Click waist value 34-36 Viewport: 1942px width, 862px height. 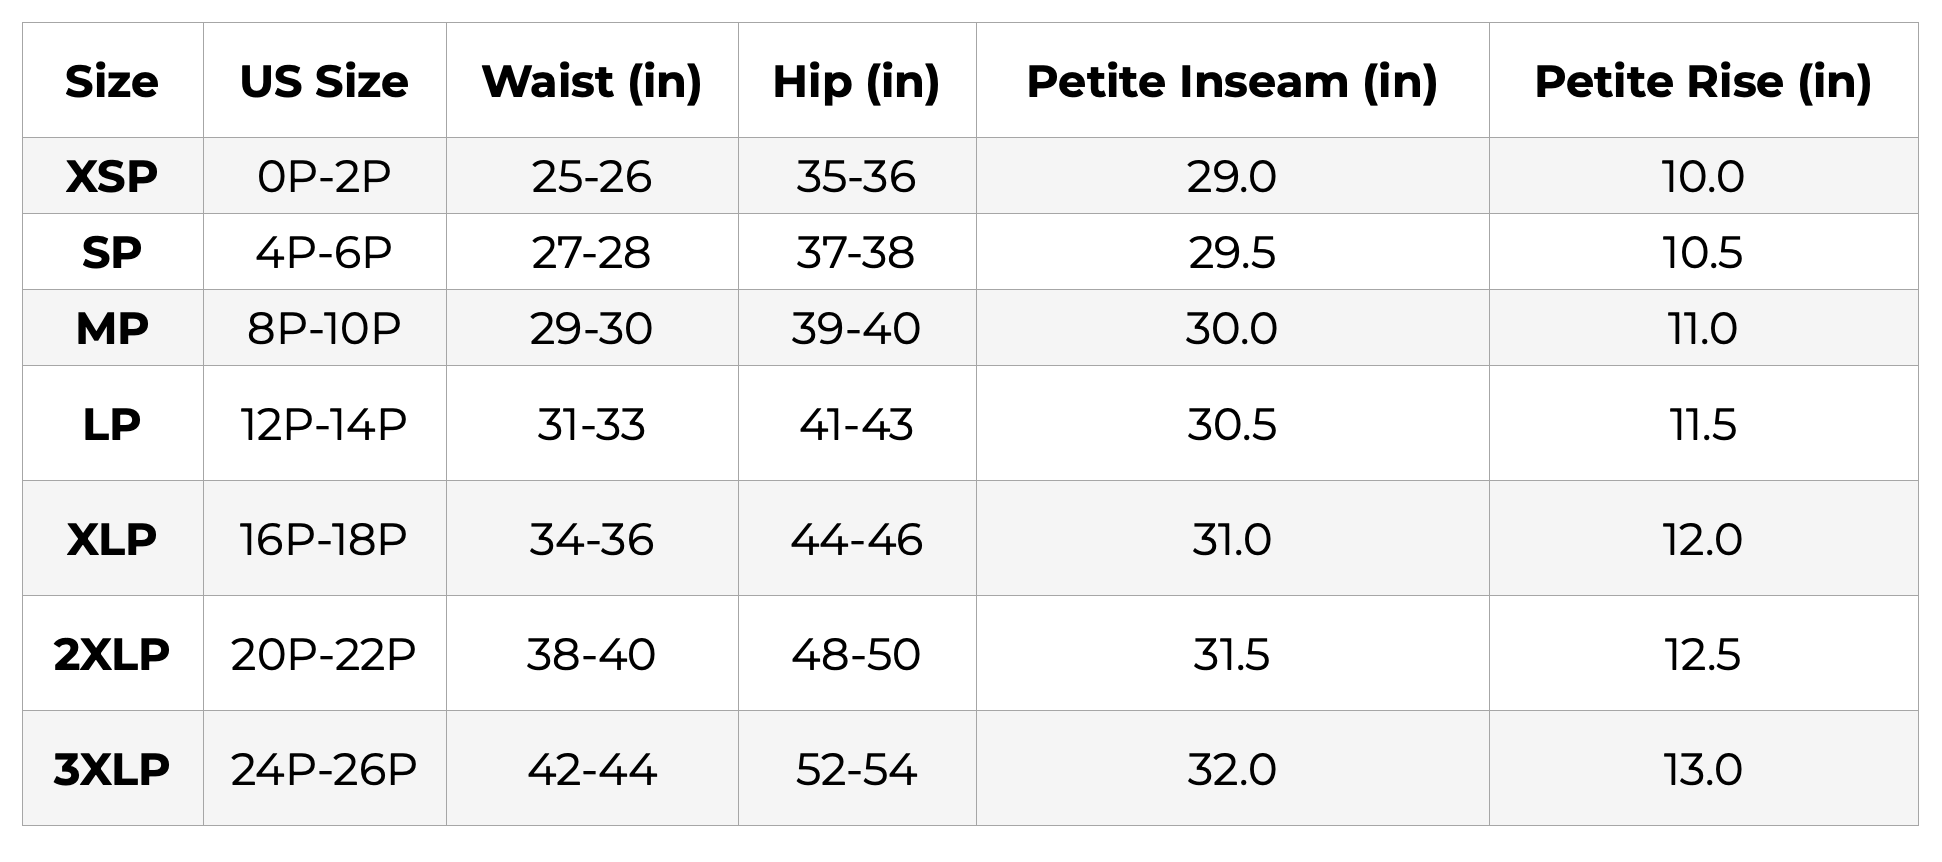592,539
